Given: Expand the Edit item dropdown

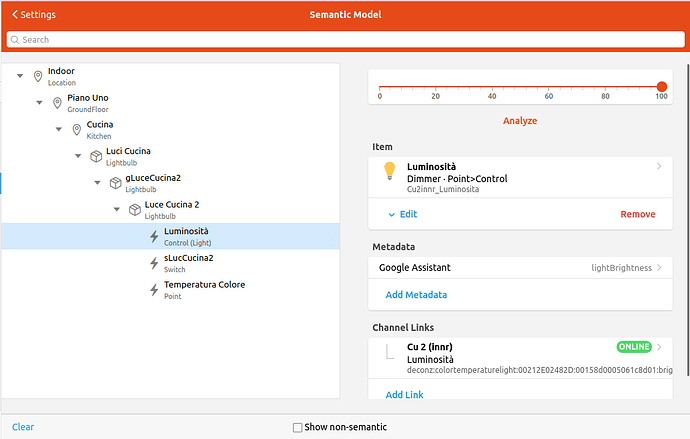Looking at the screenshot, I should [402, 214].
